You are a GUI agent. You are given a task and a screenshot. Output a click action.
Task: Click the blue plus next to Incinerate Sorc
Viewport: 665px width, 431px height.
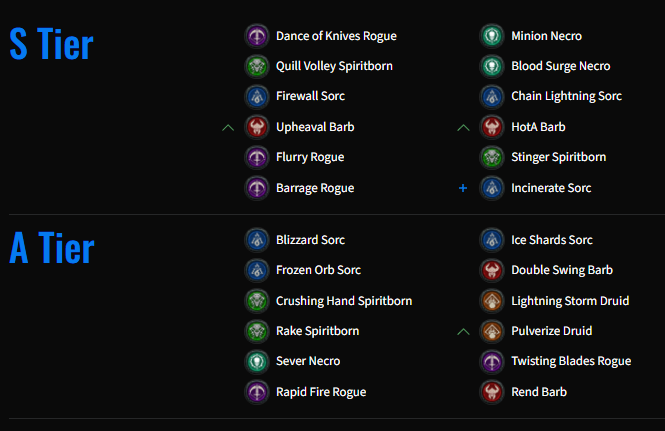[x=463, y=188]
